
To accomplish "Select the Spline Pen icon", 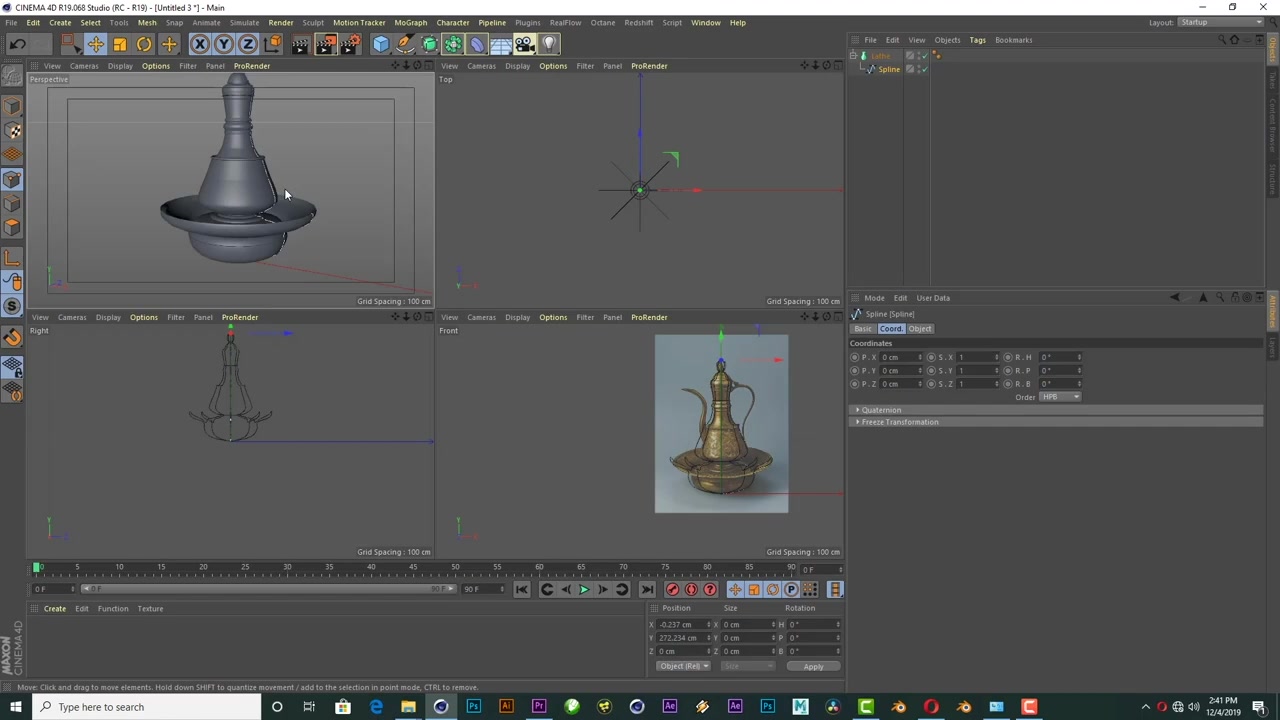I will click(406, 43).
